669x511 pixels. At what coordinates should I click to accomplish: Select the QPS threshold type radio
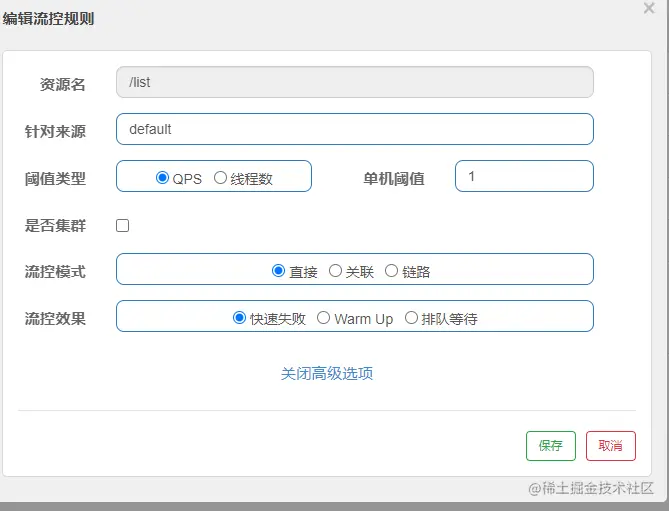point(162,177)
